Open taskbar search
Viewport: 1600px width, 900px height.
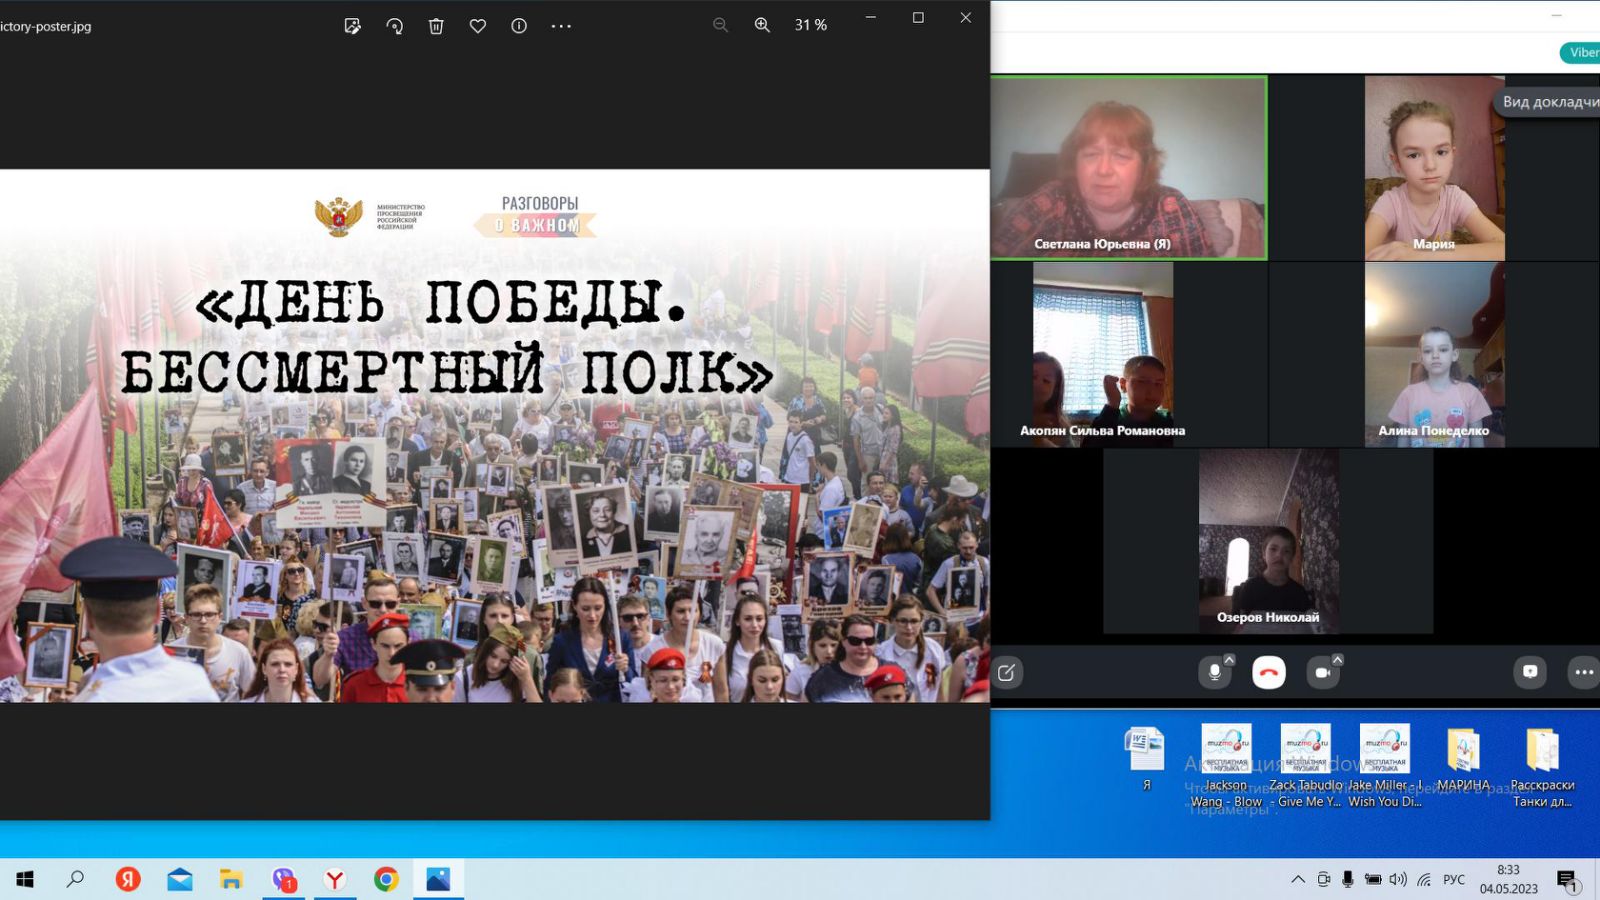coord(75,879)
